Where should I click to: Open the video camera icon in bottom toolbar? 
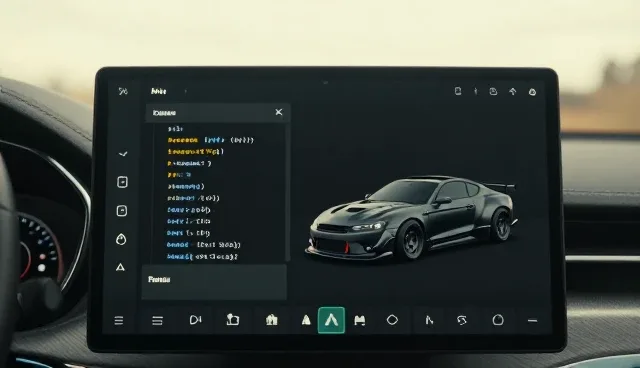196,320
